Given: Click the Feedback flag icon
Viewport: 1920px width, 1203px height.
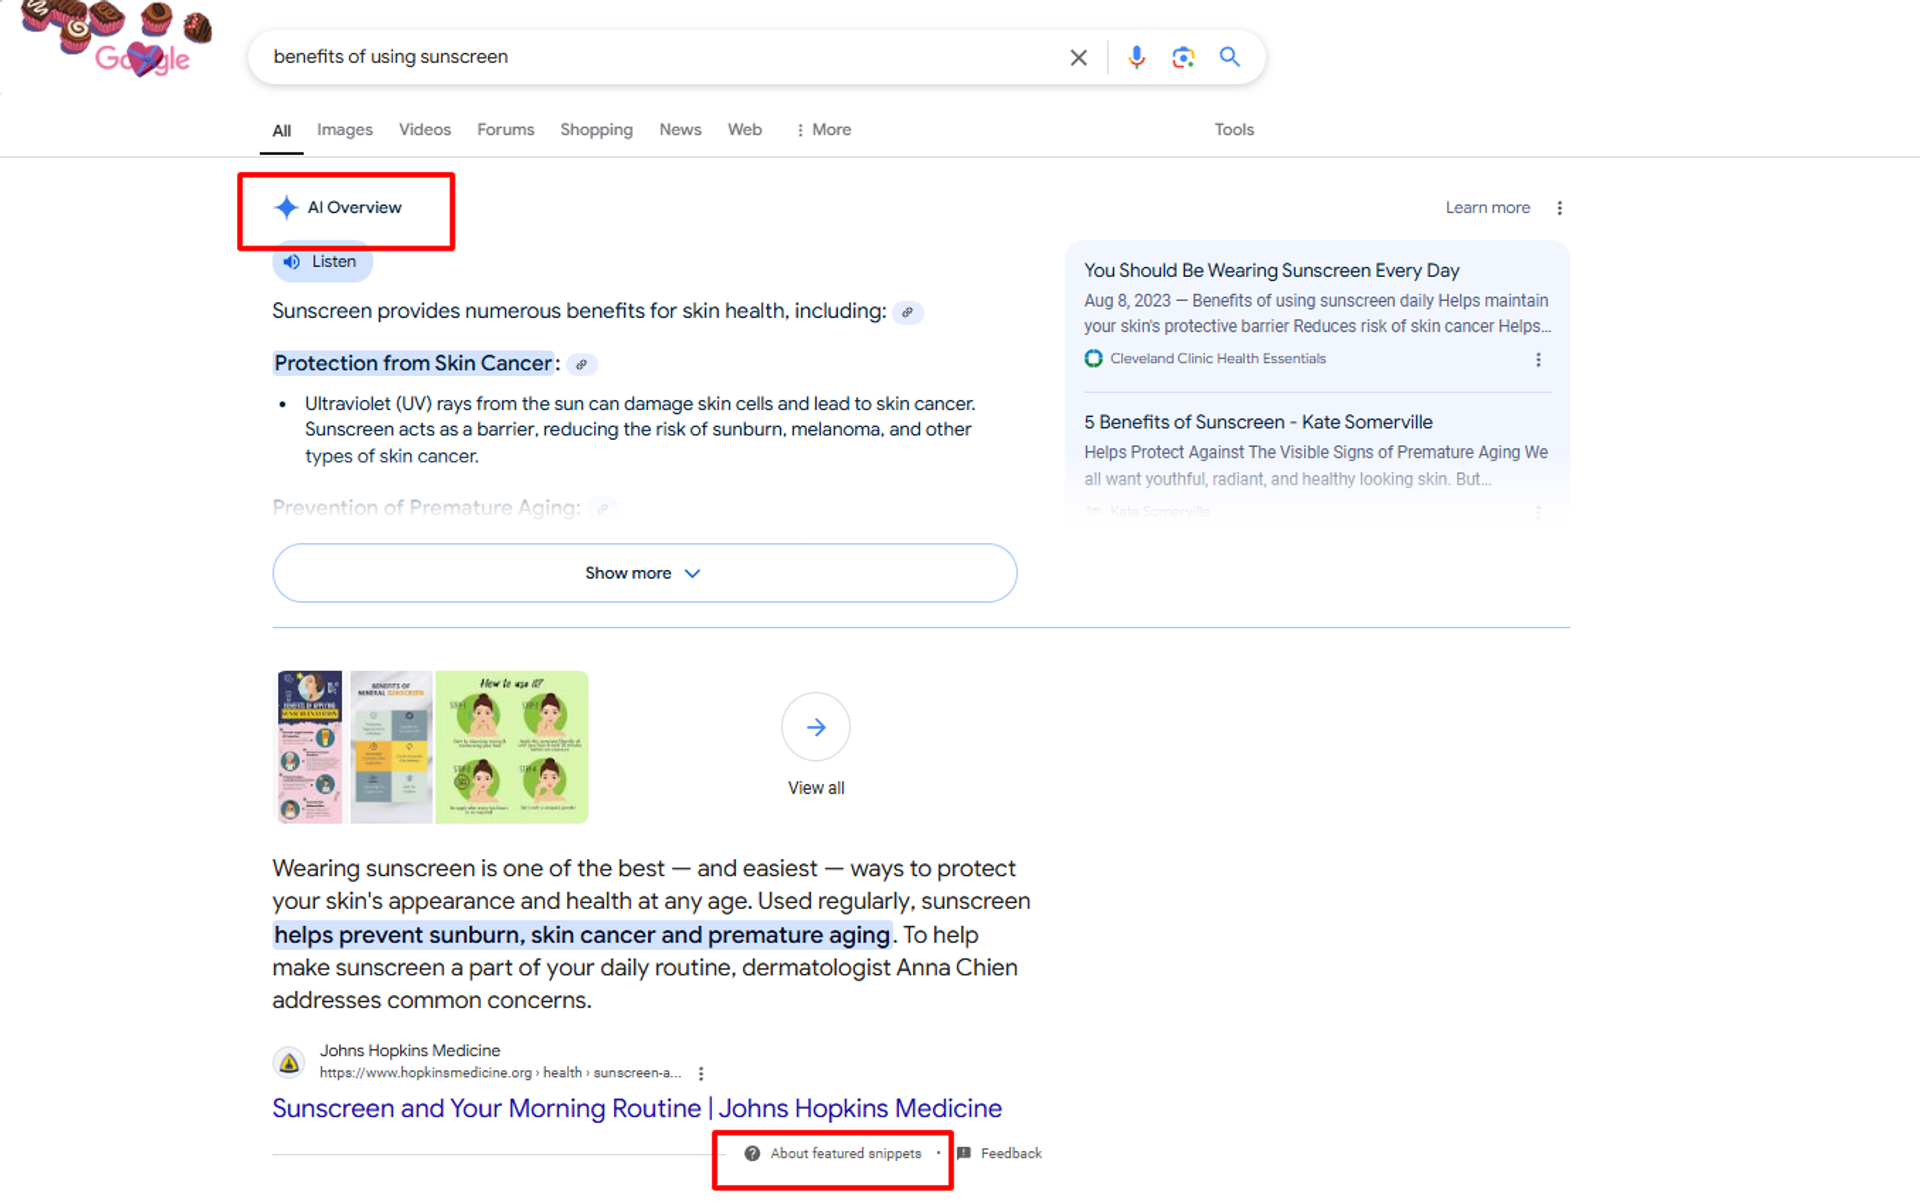Looking at the screenshot, I should [964, 1153].
